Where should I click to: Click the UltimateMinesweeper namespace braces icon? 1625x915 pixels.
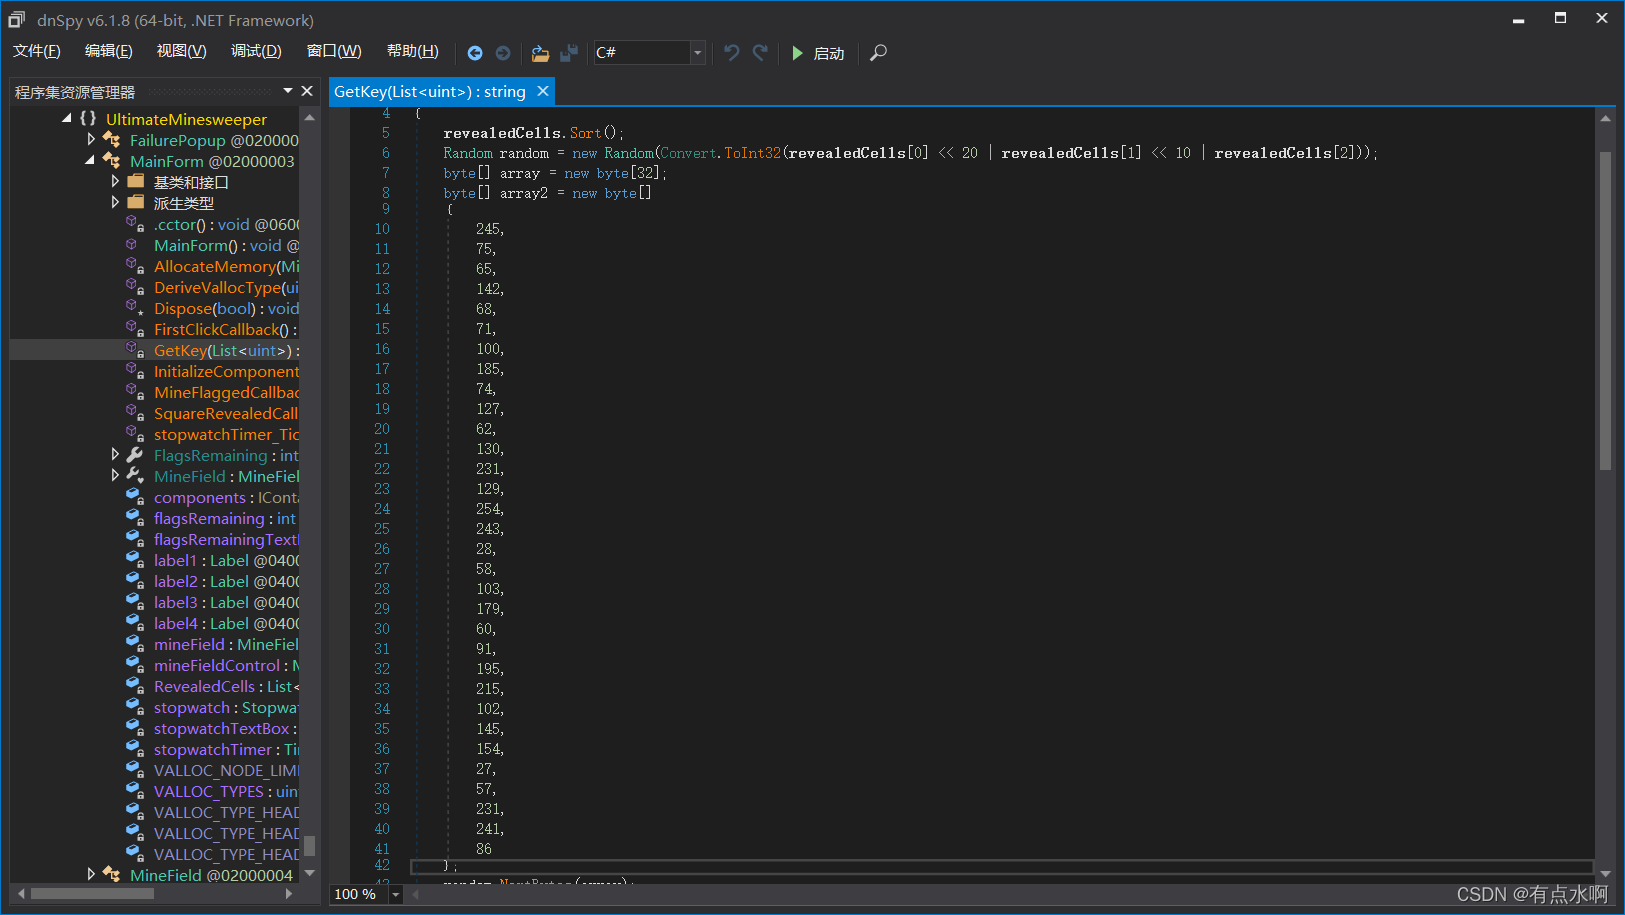pyautogui.click(x=88, y=118)
